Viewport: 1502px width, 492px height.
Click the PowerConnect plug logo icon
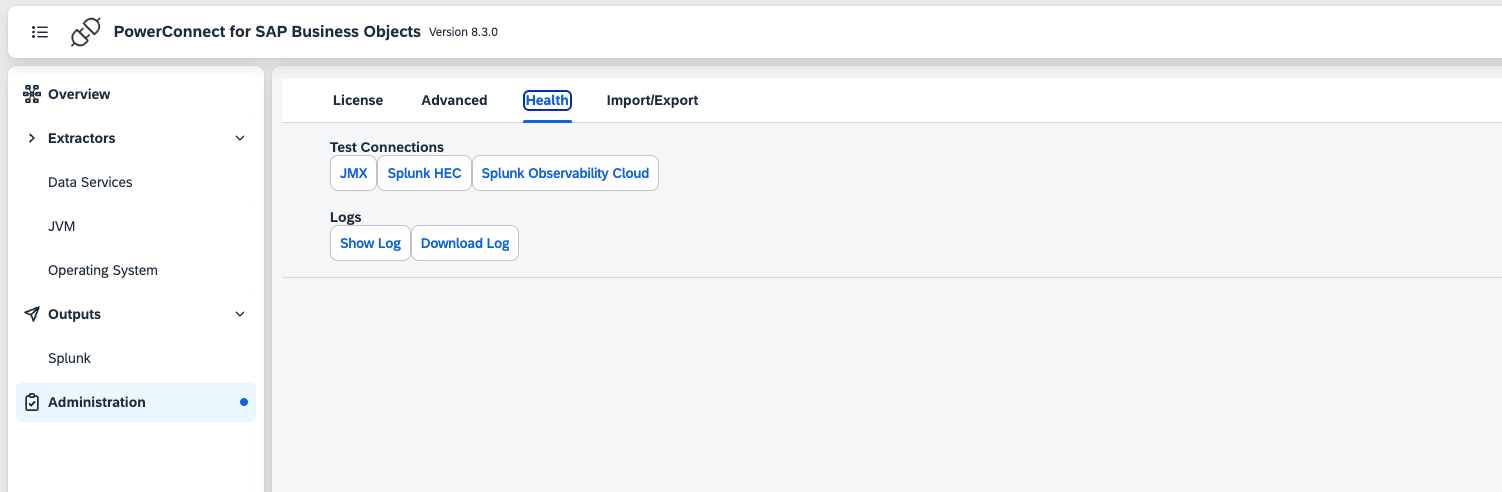(x=86, y=32)
